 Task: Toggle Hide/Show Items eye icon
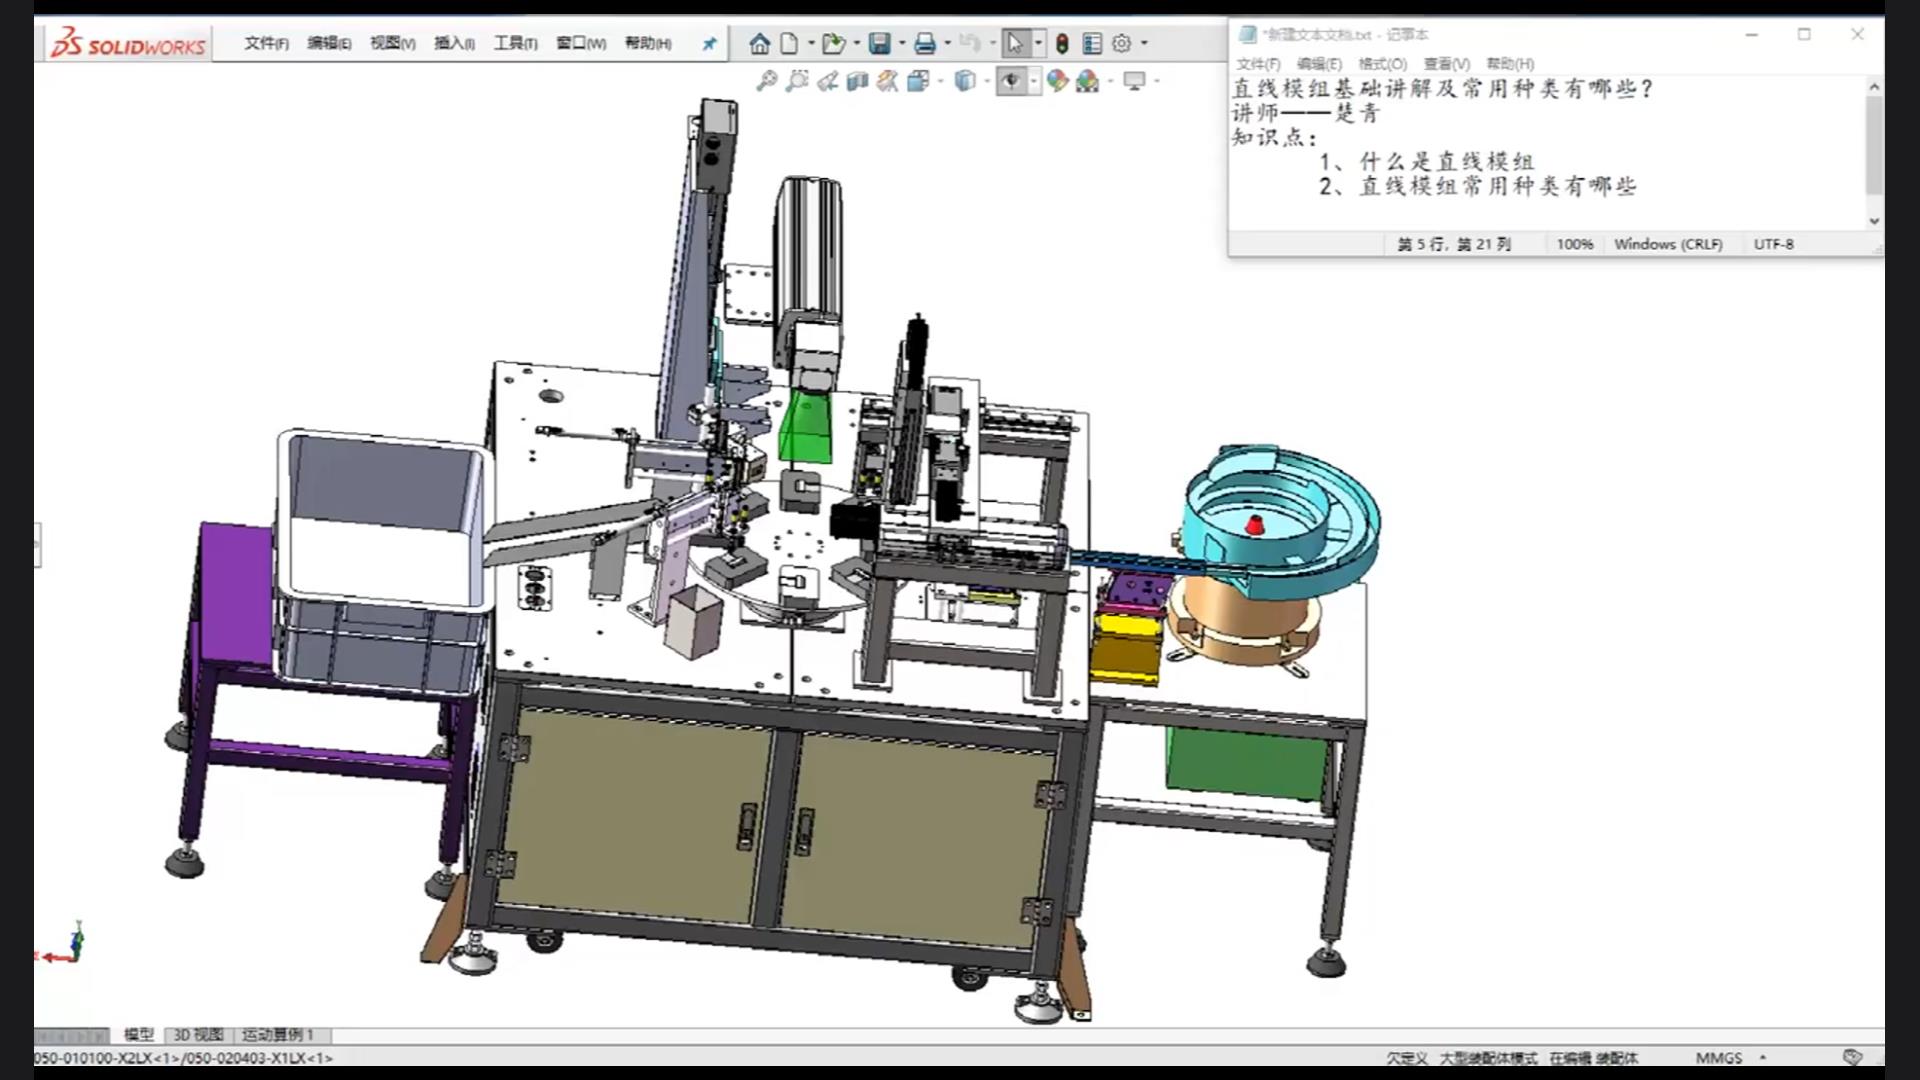click(1011, 81)
